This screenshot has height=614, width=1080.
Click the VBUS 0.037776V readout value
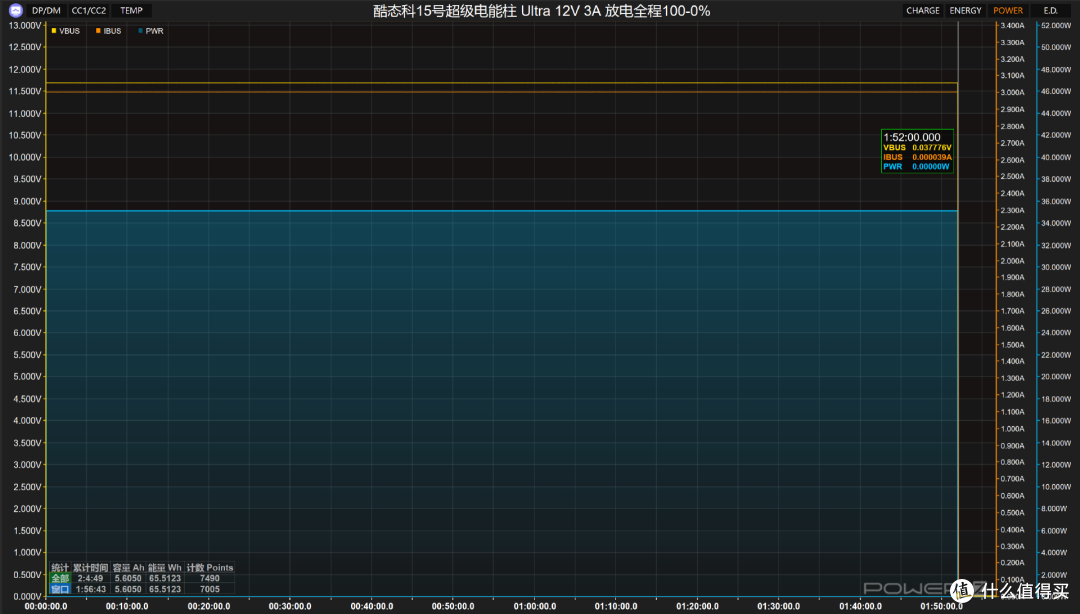[931, 147]
